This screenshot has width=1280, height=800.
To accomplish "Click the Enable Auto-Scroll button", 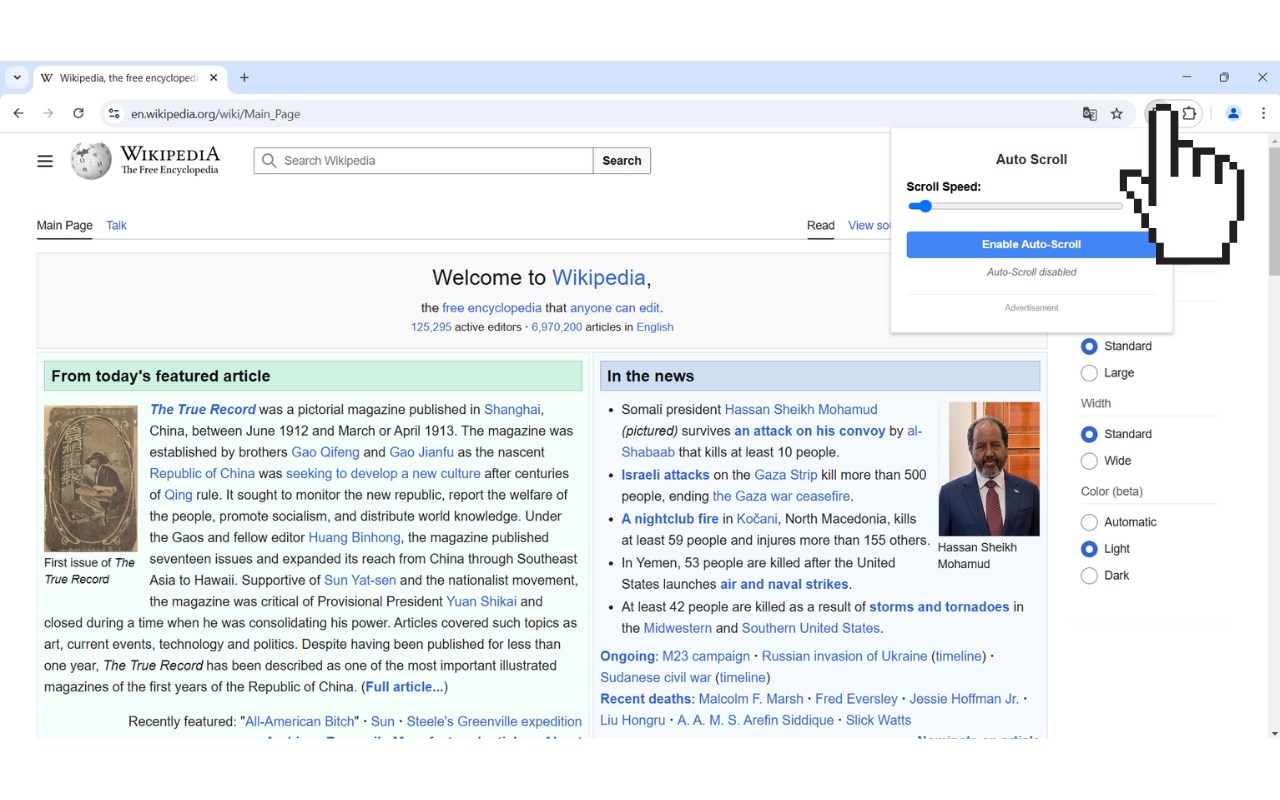I will pyautogui.click(x=1031, y=244).
